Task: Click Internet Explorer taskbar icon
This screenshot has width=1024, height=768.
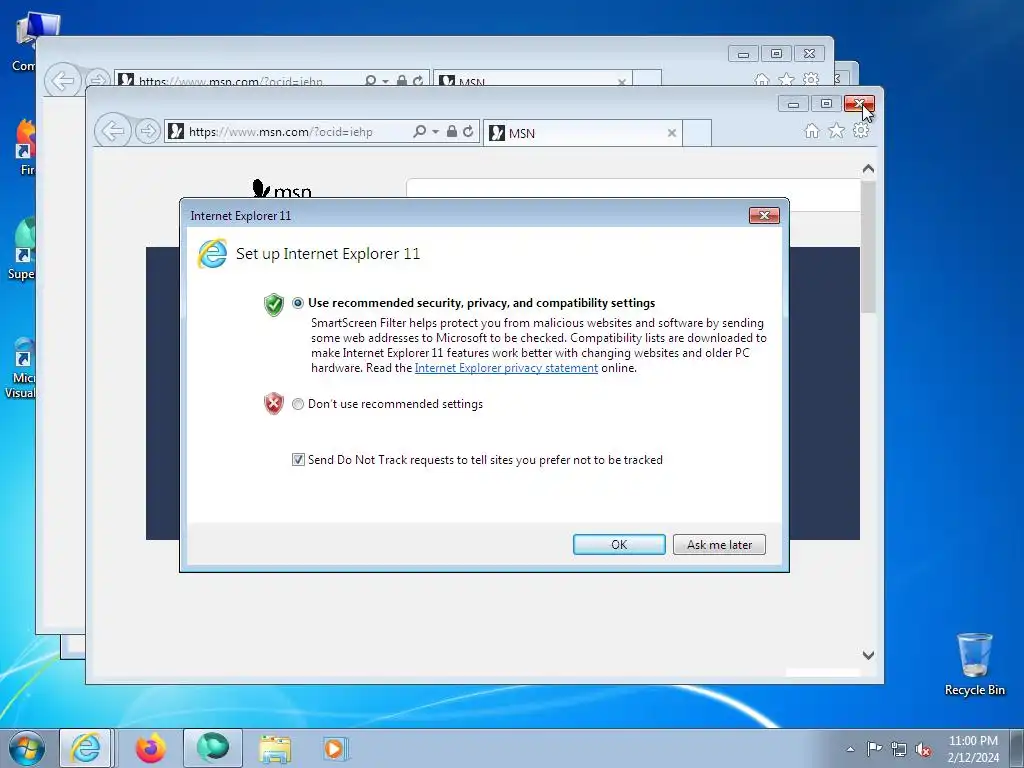Action: 86,748
